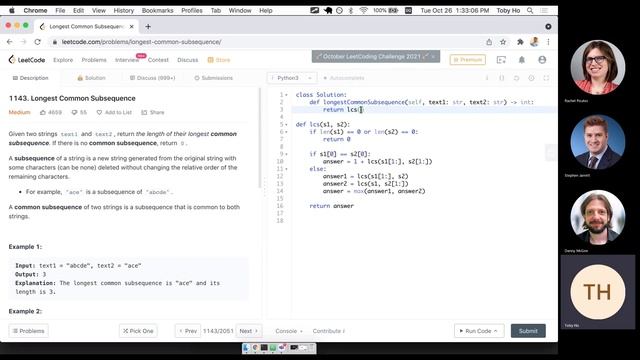Open the Contribute link
640x360 pixels.
(329, 331)
